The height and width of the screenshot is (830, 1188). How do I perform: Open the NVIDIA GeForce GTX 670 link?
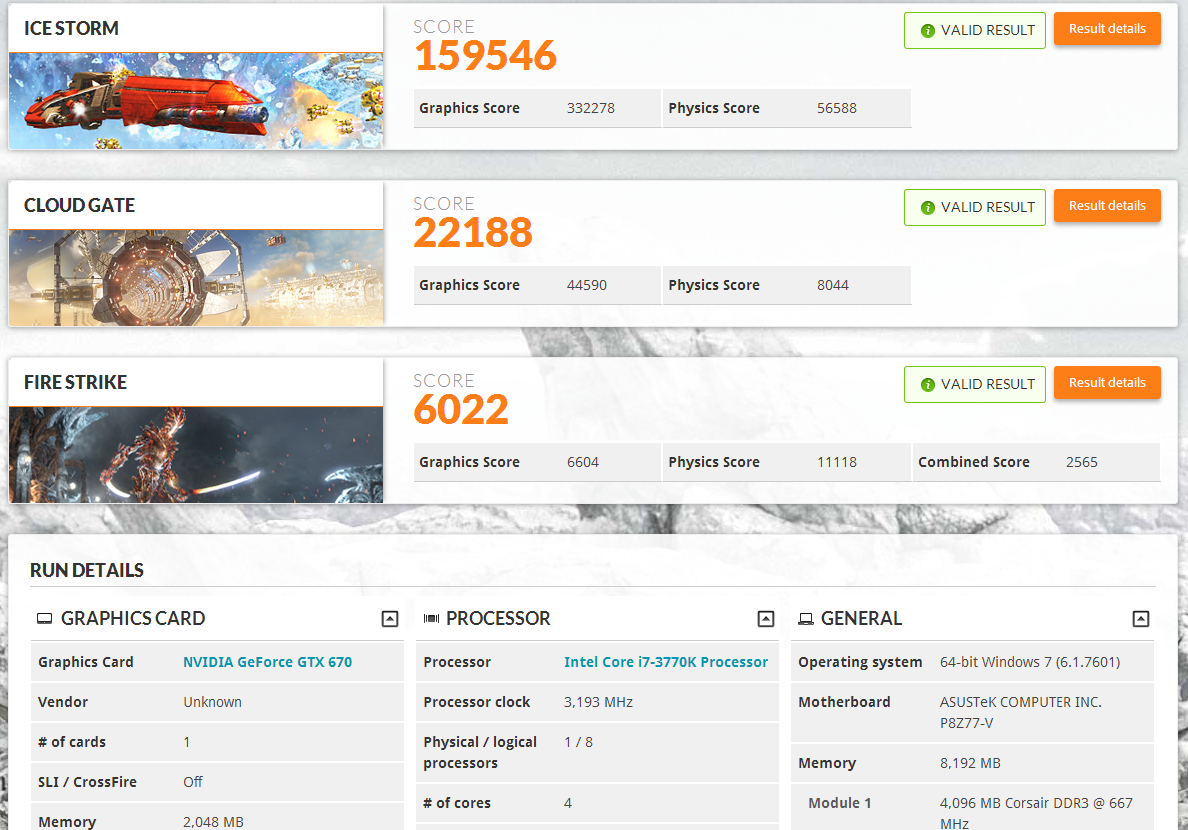coord(267,662)
